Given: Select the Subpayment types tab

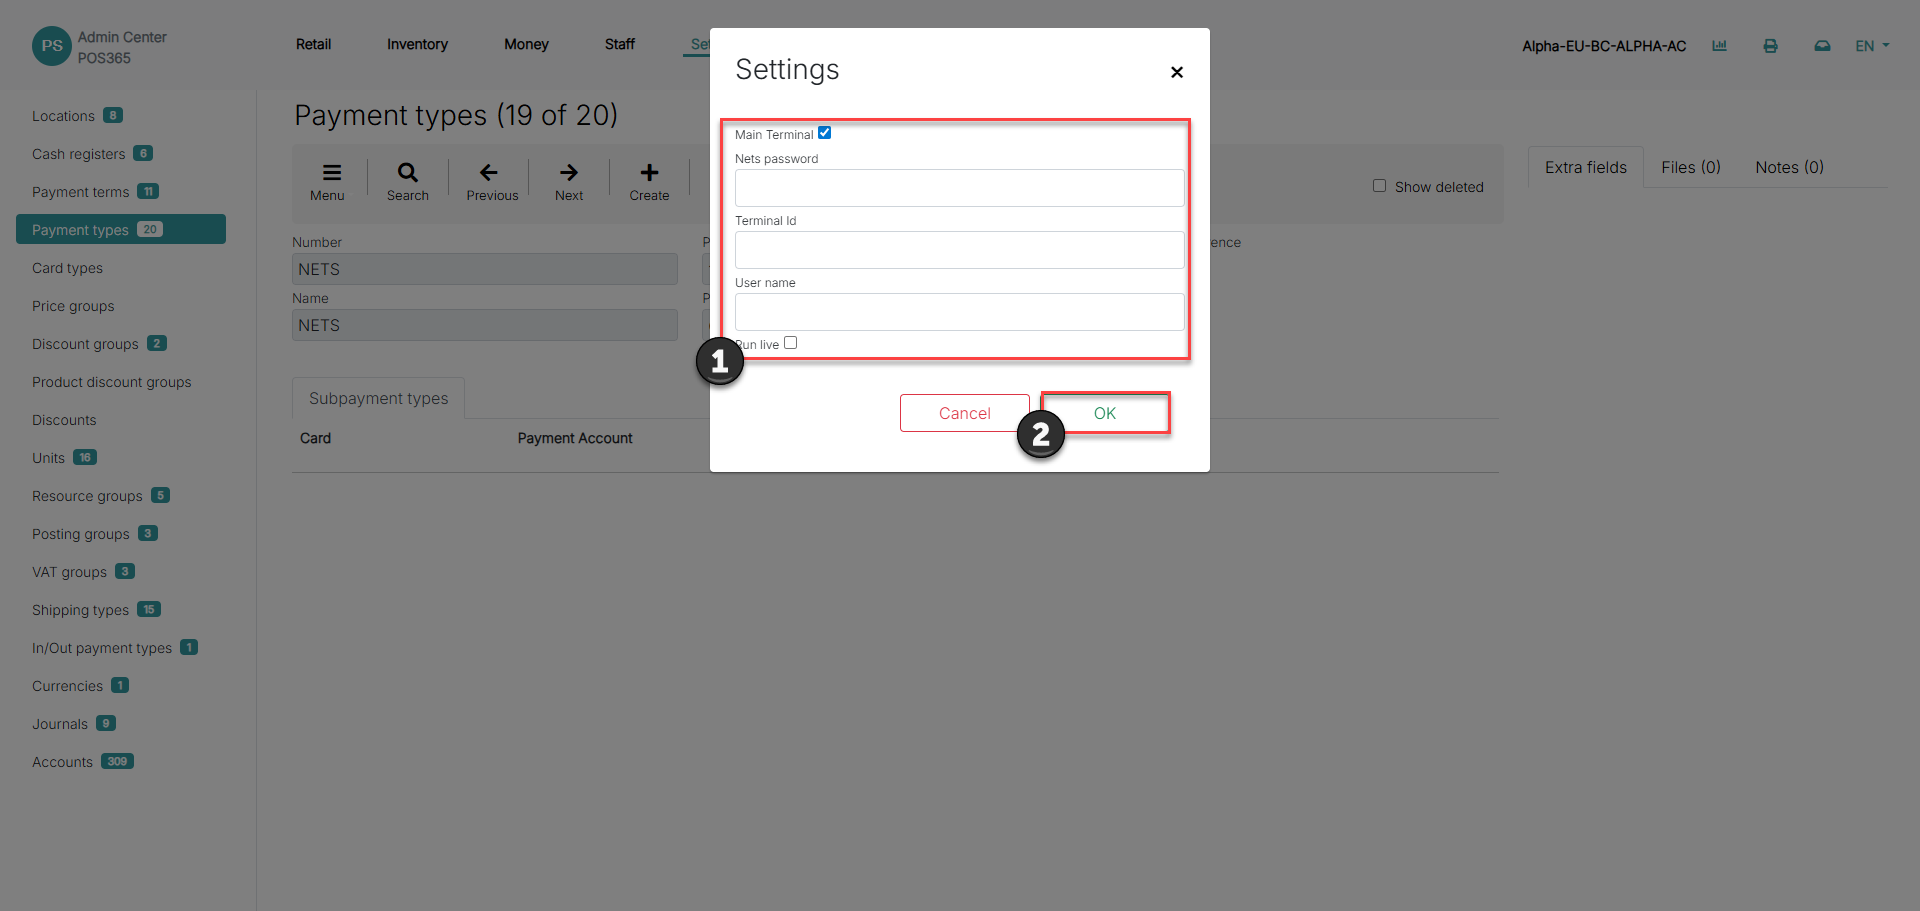Looking at the screenshot, I should (x=378, y=398).
